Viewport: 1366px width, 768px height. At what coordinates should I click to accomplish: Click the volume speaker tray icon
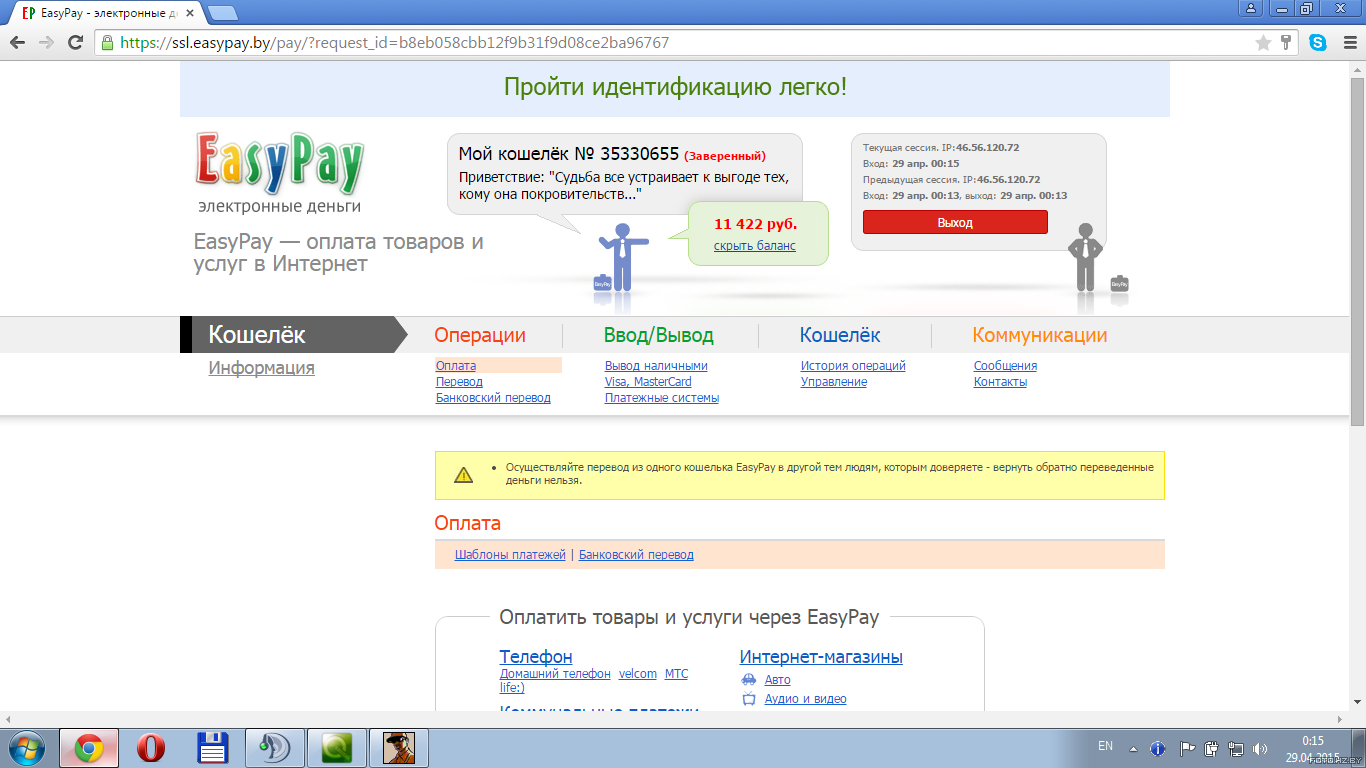click(x=1261, y=748)
